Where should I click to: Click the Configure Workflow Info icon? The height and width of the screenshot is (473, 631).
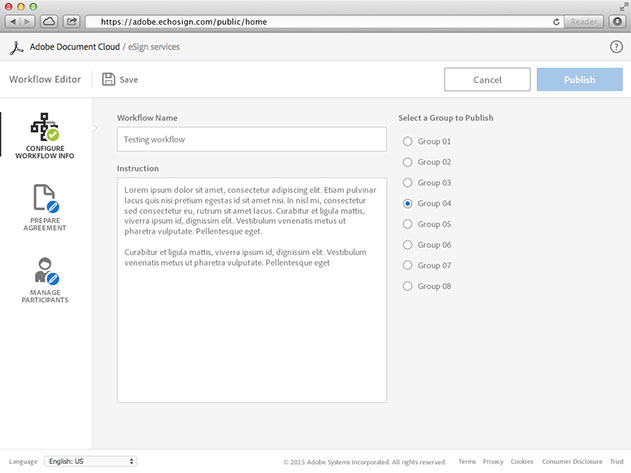coord(45,127)
